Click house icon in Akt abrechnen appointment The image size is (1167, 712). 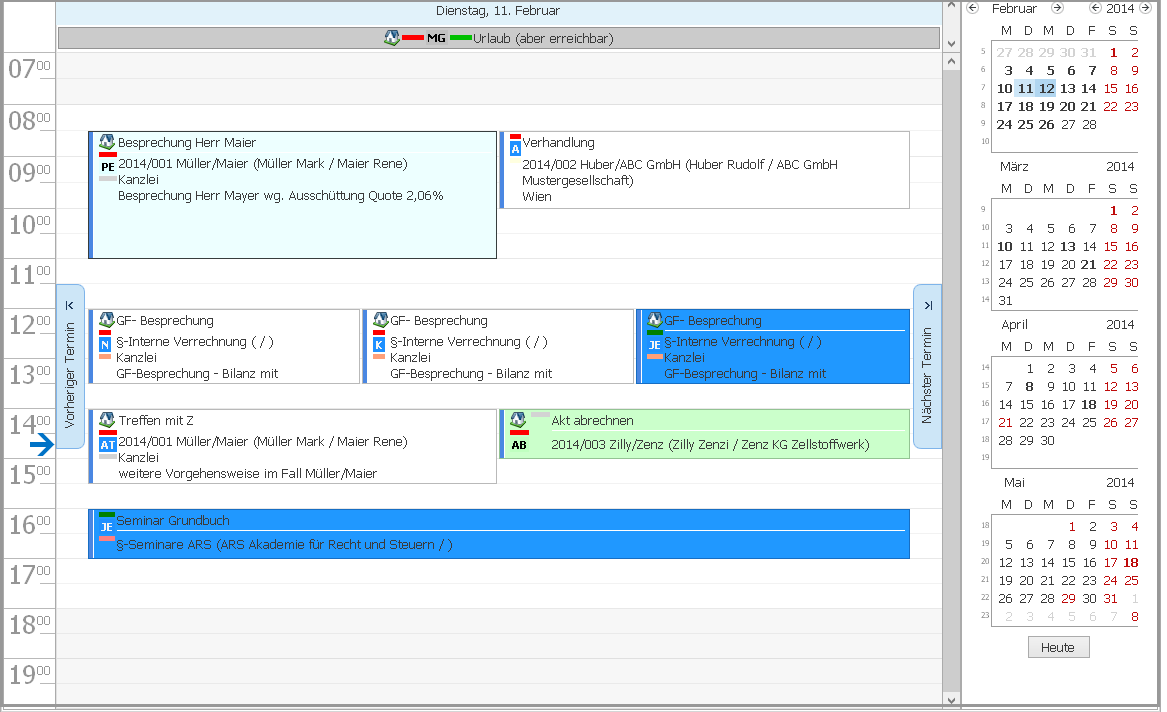point(518,420)
